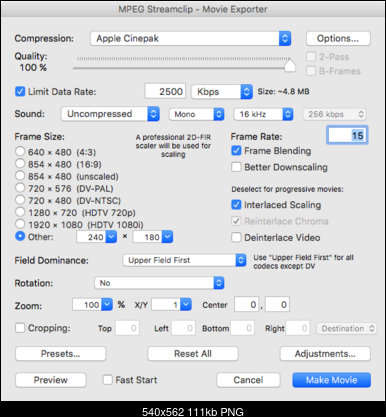Open the Sound Uncompressed dropdown
The height and width of the screenshot is (417, 386).
[110, 114]
